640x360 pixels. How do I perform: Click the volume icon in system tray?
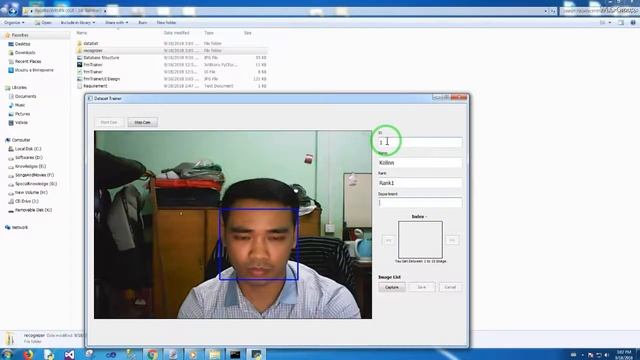click(x=607, y=355)
